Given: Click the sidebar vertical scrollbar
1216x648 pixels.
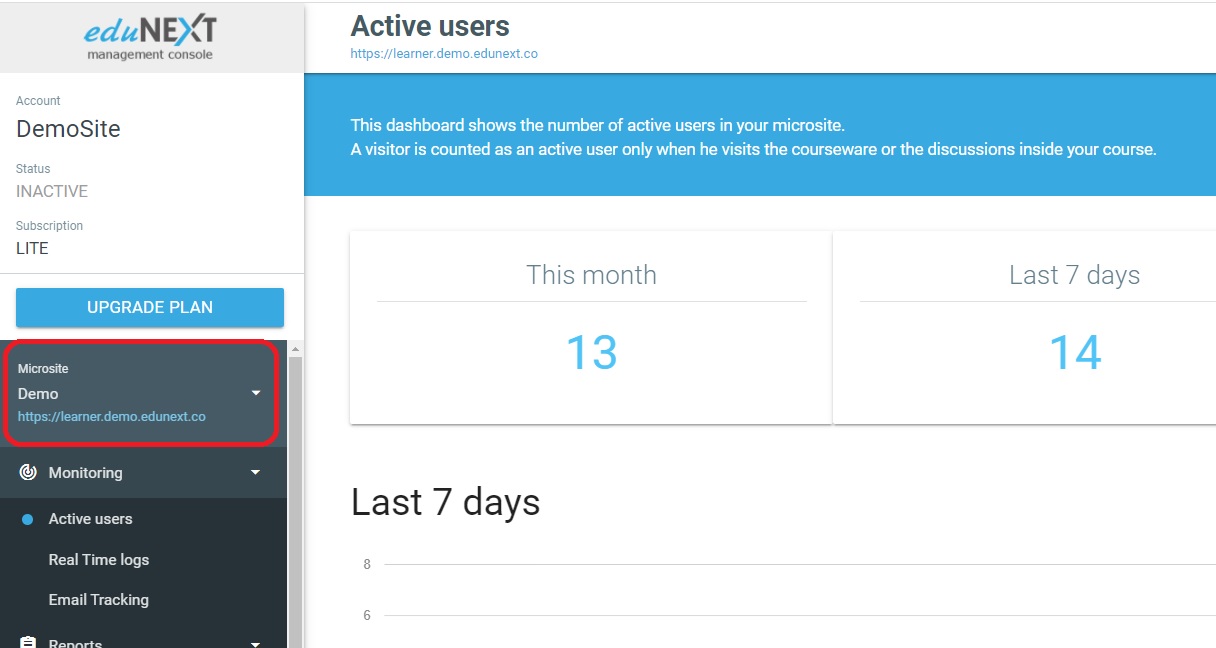Looking at the screenshot, I should pyautogui.click(x=295, y=500).
